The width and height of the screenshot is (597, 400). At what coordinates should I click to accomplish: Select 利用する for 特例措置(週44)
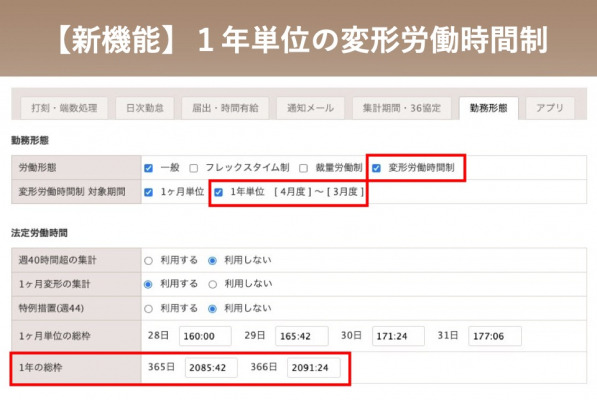coord(148,309)
